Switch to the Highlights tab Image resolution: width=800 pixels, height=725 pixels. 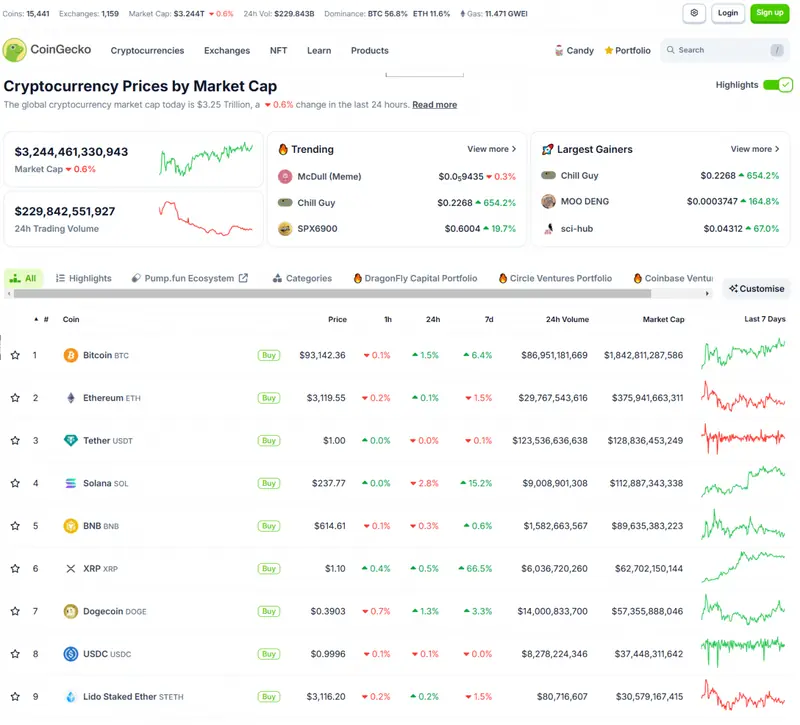(84, 278)
